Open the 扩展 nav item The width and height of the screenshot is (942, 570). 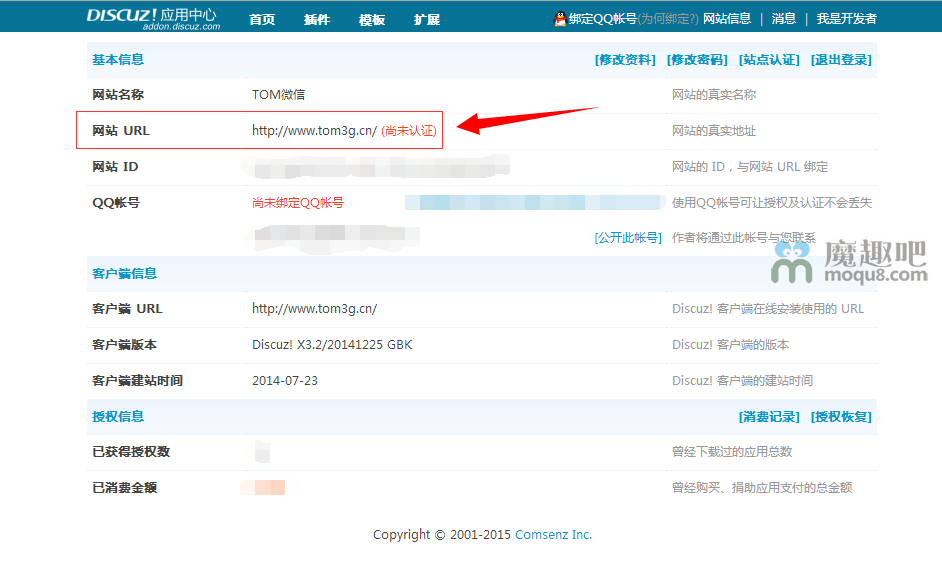427,20
